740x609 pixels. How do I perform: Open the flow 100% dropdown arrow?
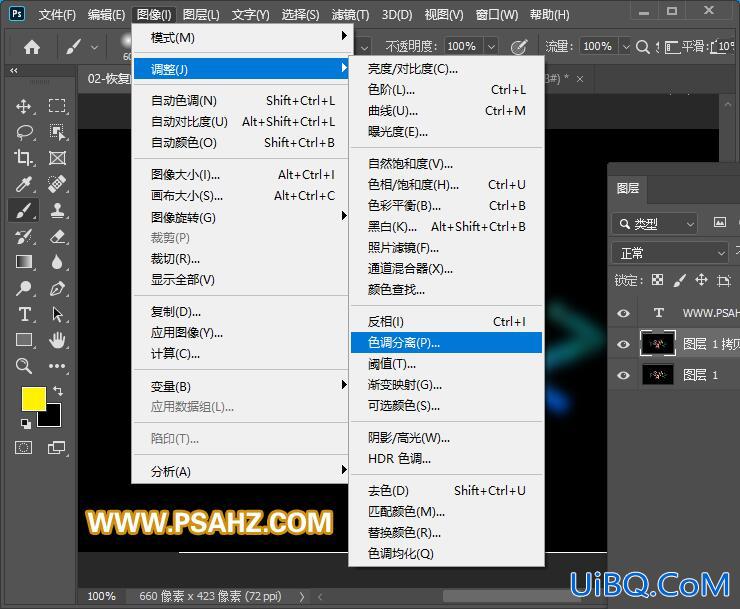tap(626, 47)
